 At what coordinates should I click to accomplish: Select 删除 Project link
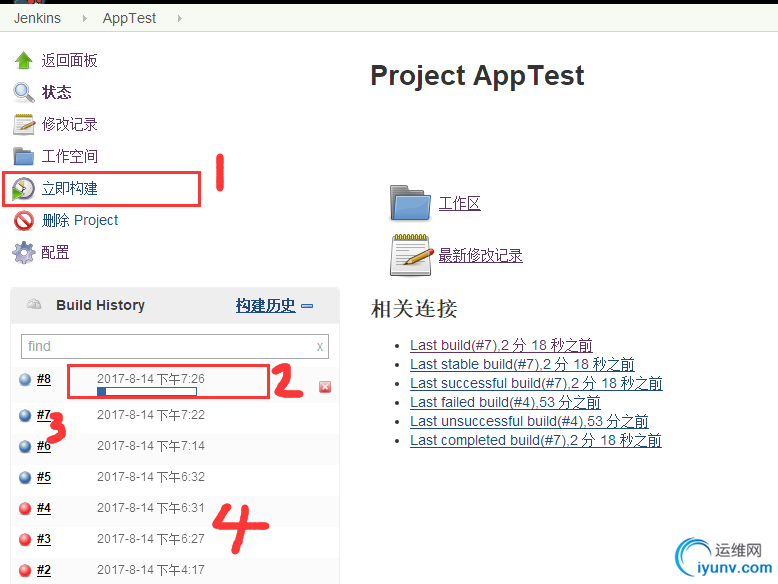[x=80, y=220]
